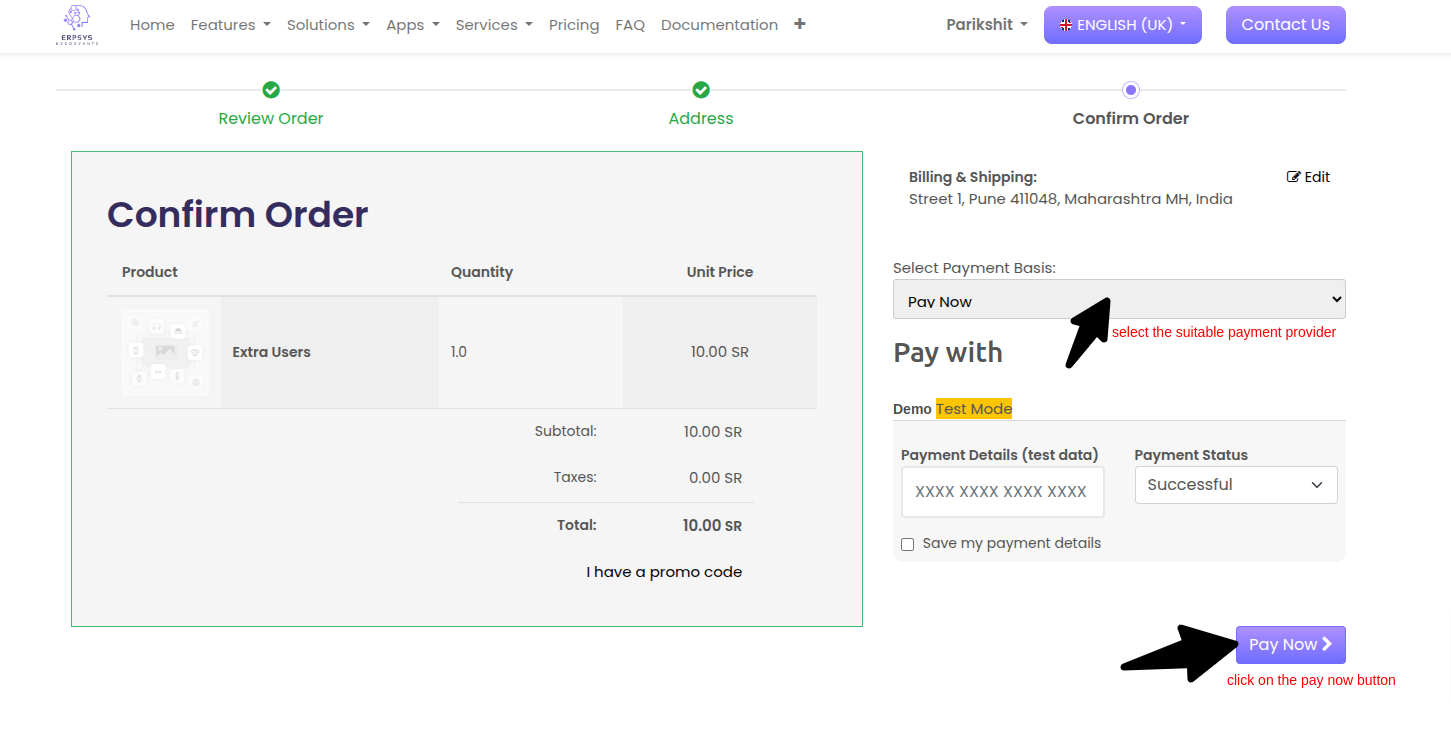Focus the Payment Details card number field

pyautogui.click(x=1002, y=492)
